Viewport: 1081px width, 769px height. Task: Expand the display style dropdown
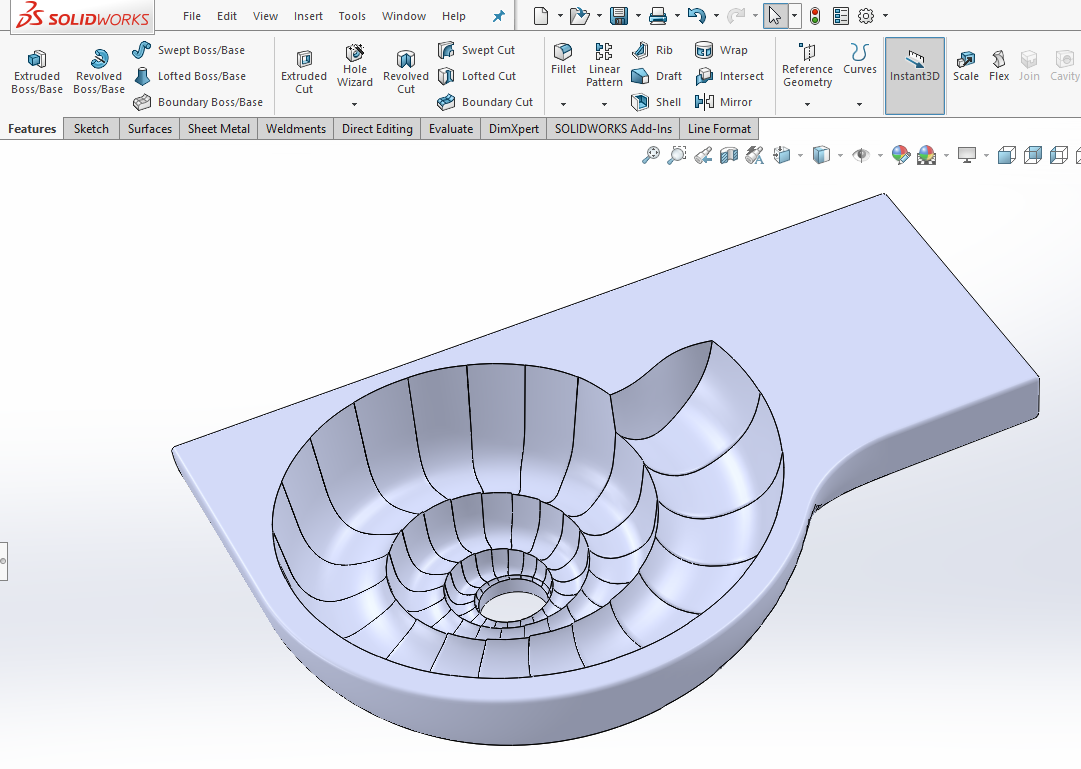point(839,155)
